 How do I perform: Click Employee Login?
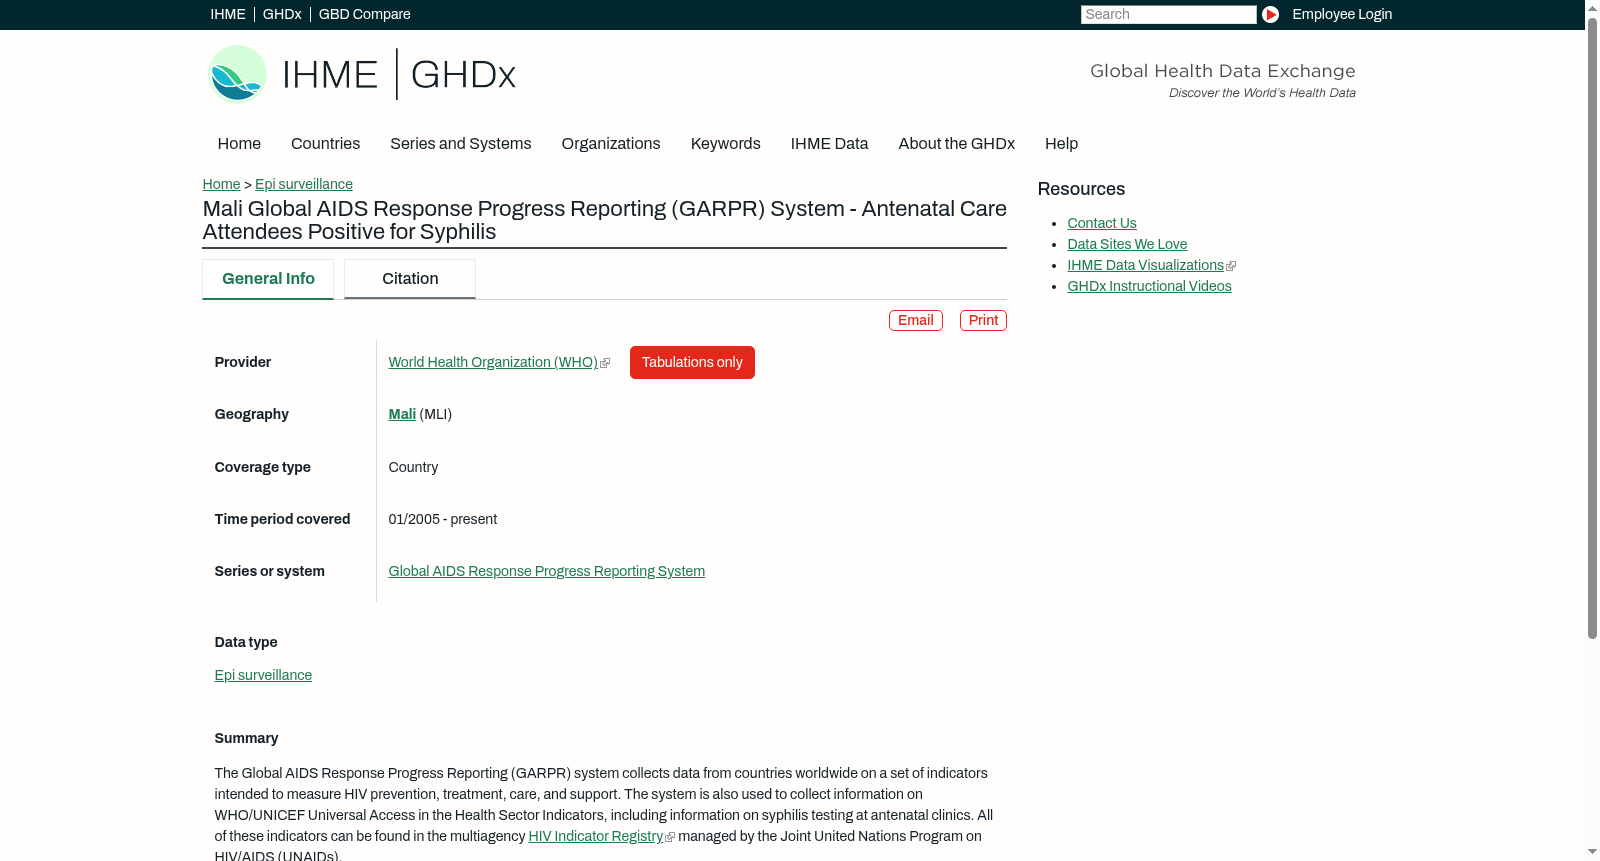pos(1342,14)
